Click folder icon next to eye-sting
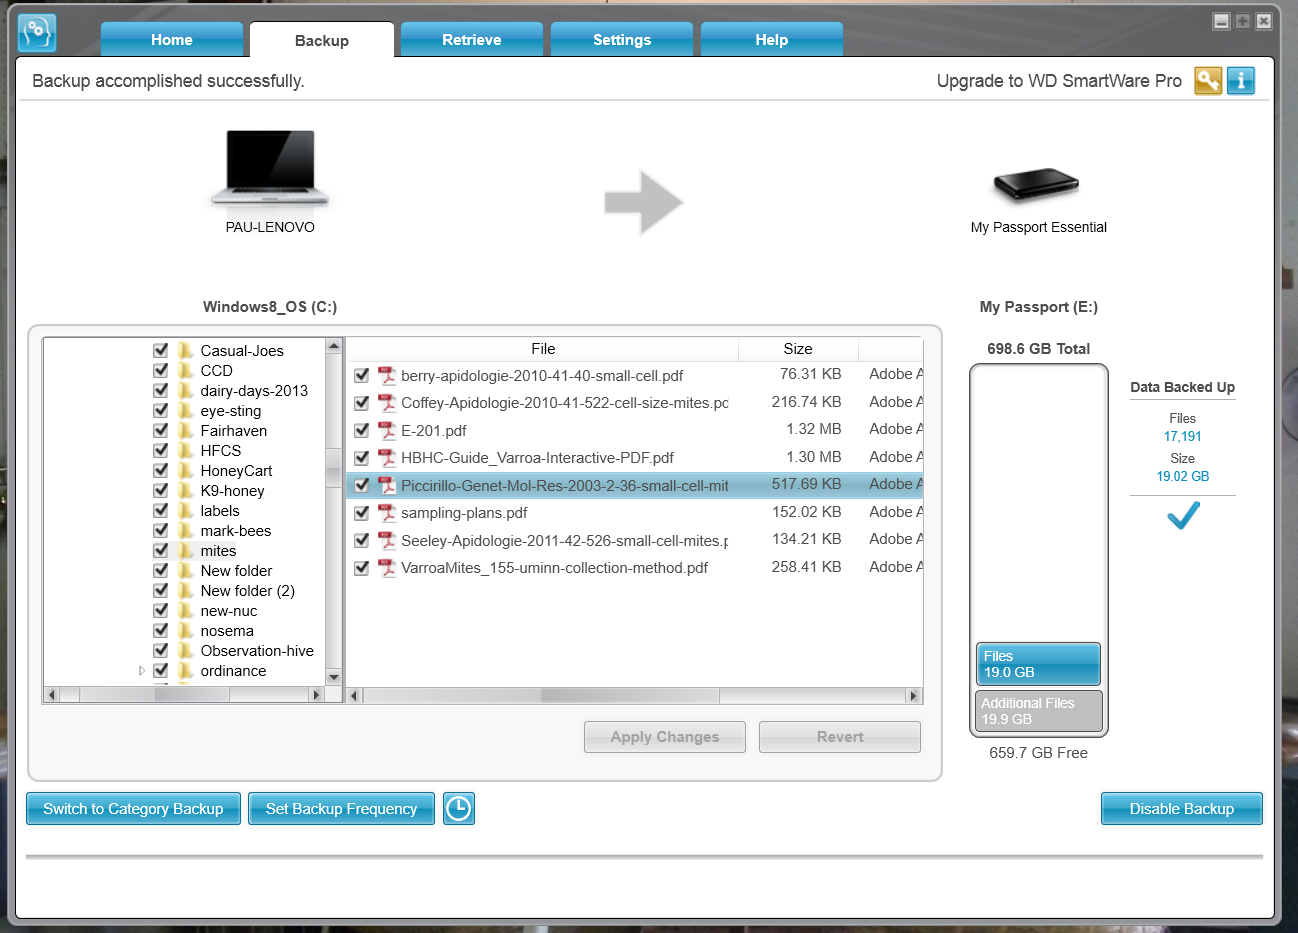This screenshot has width=1298, height=933. click(185, 410)
